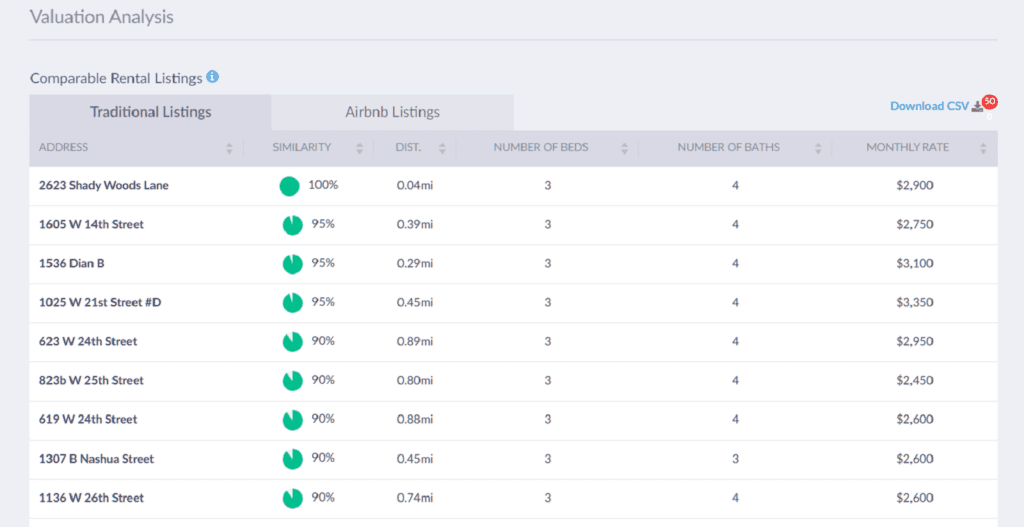Click the info icon beside Comparable Rental Listings
The height and width of the screenshot is (527, 1024).
[x=213, y=77]
